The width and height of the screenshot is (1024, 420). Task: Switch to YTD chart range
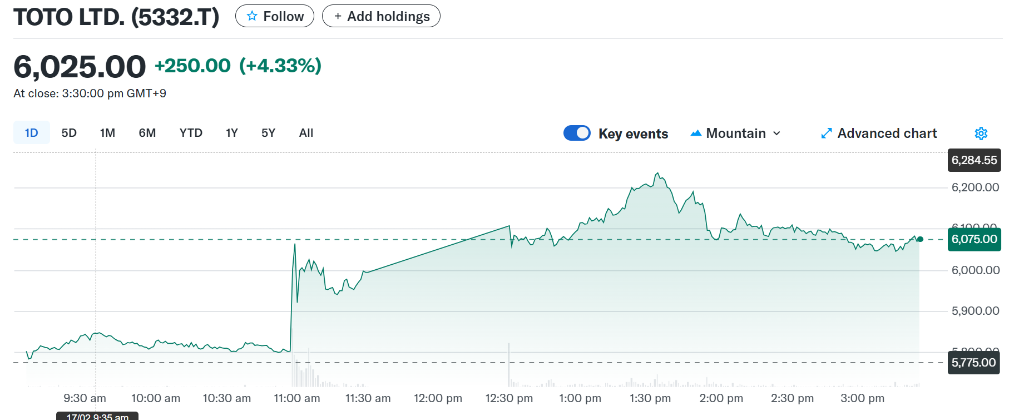click(191, 132)
